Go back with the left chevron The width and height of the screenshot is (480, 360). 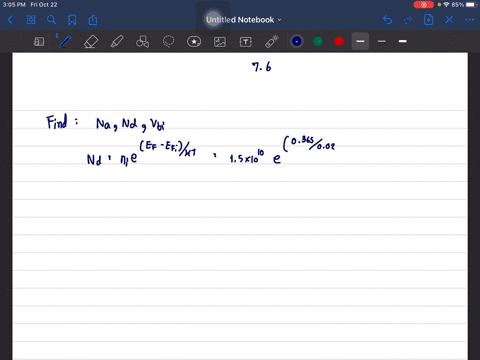point(10,20)
